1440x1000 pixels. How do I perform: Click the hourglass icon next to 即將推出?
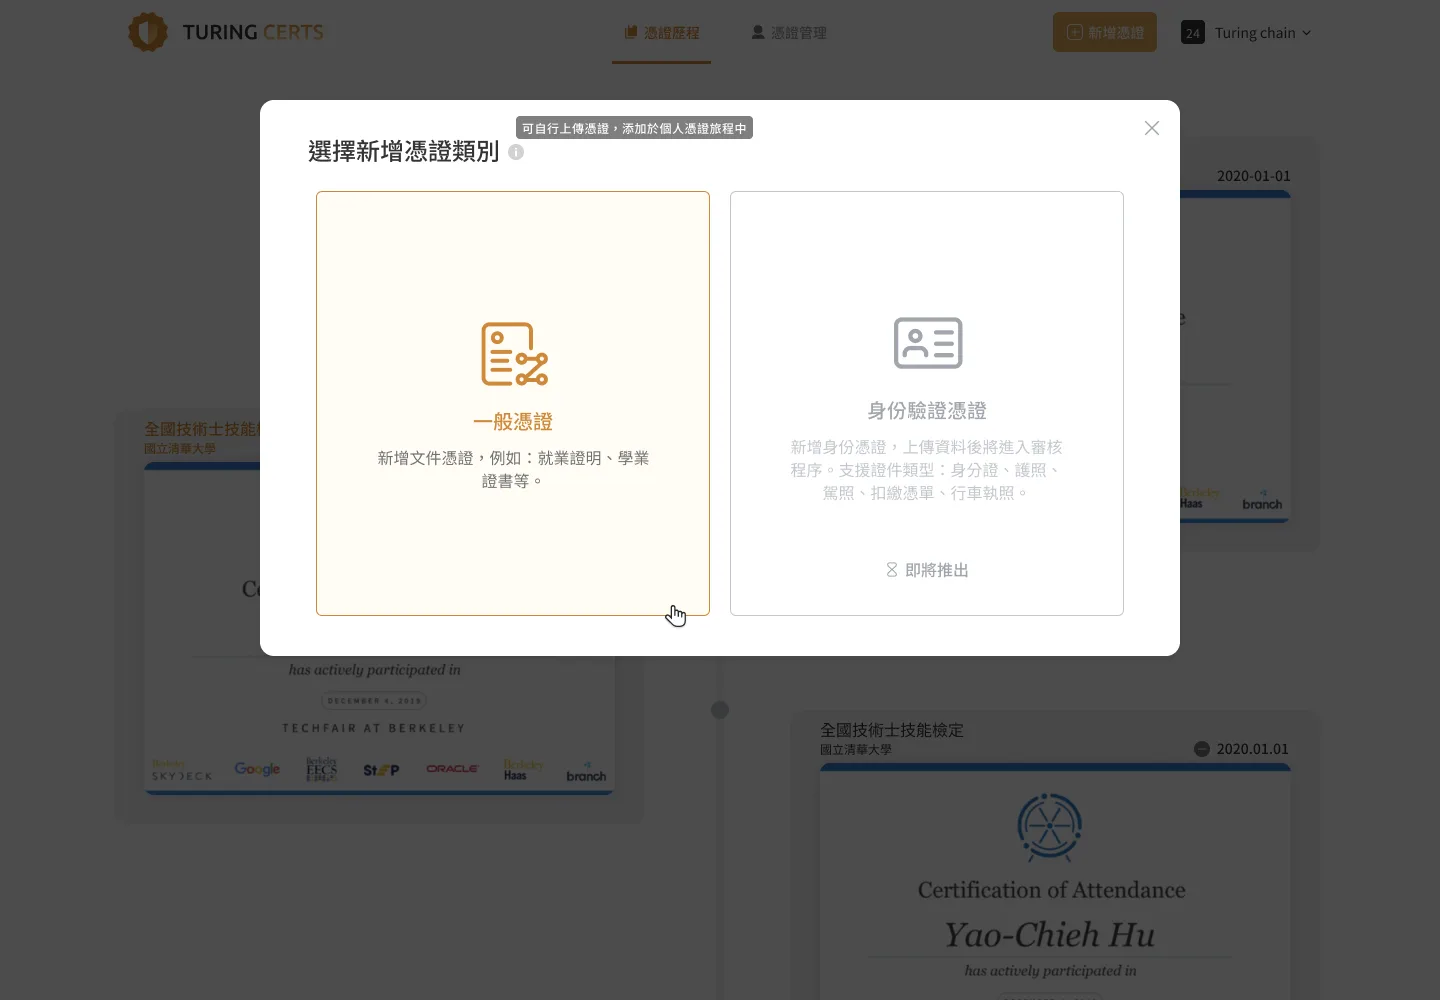pyautogui.click(x=892, y=569)
